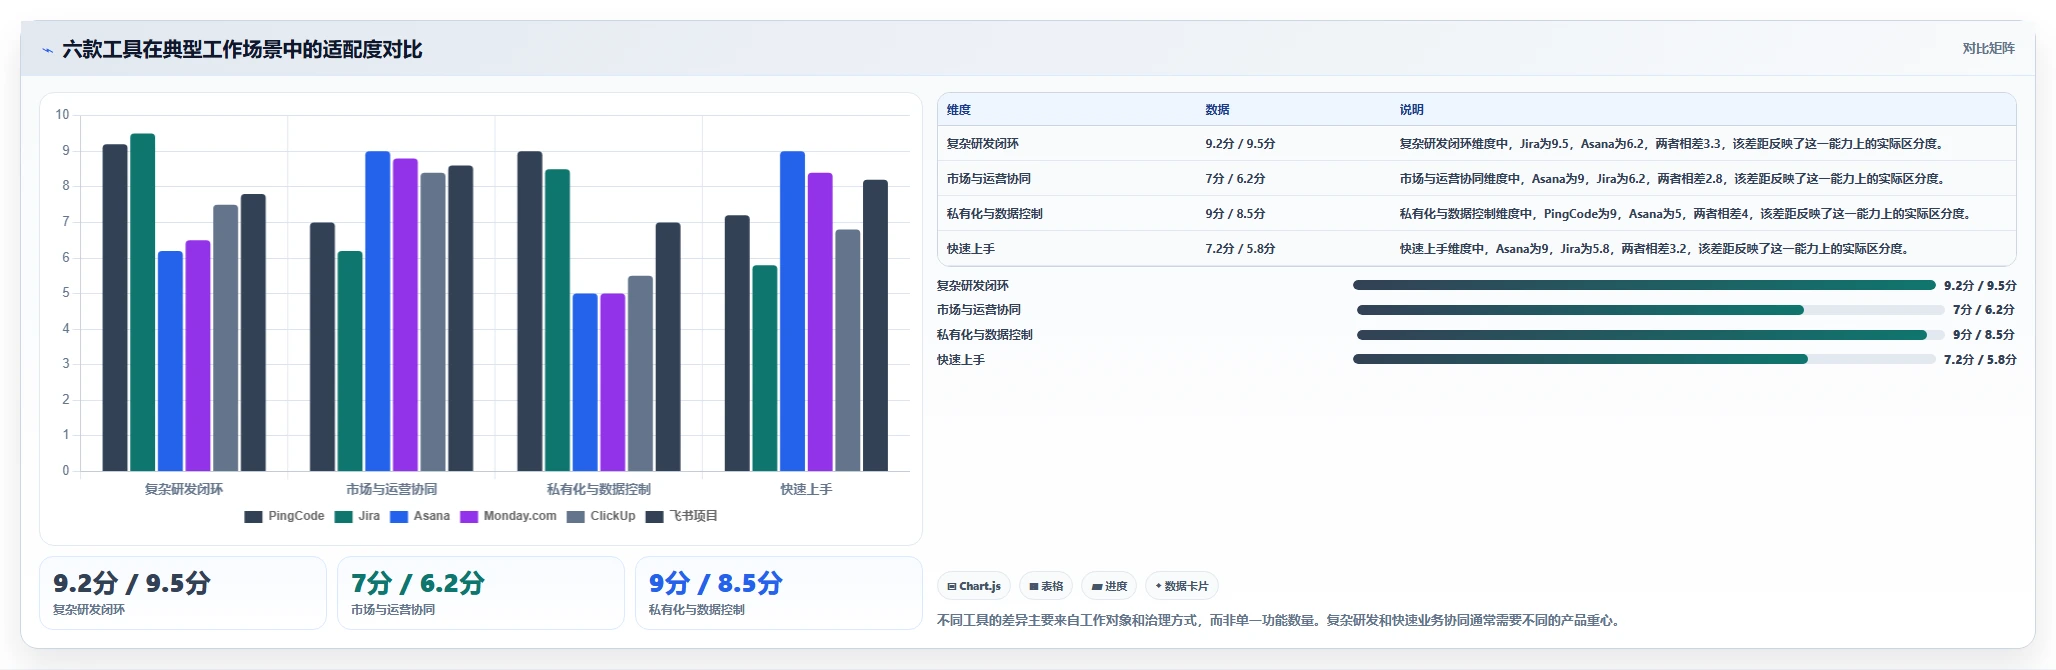Click the 7分 / 6.2分 data card
This screenshot has width=2056, height=670.
481,593
